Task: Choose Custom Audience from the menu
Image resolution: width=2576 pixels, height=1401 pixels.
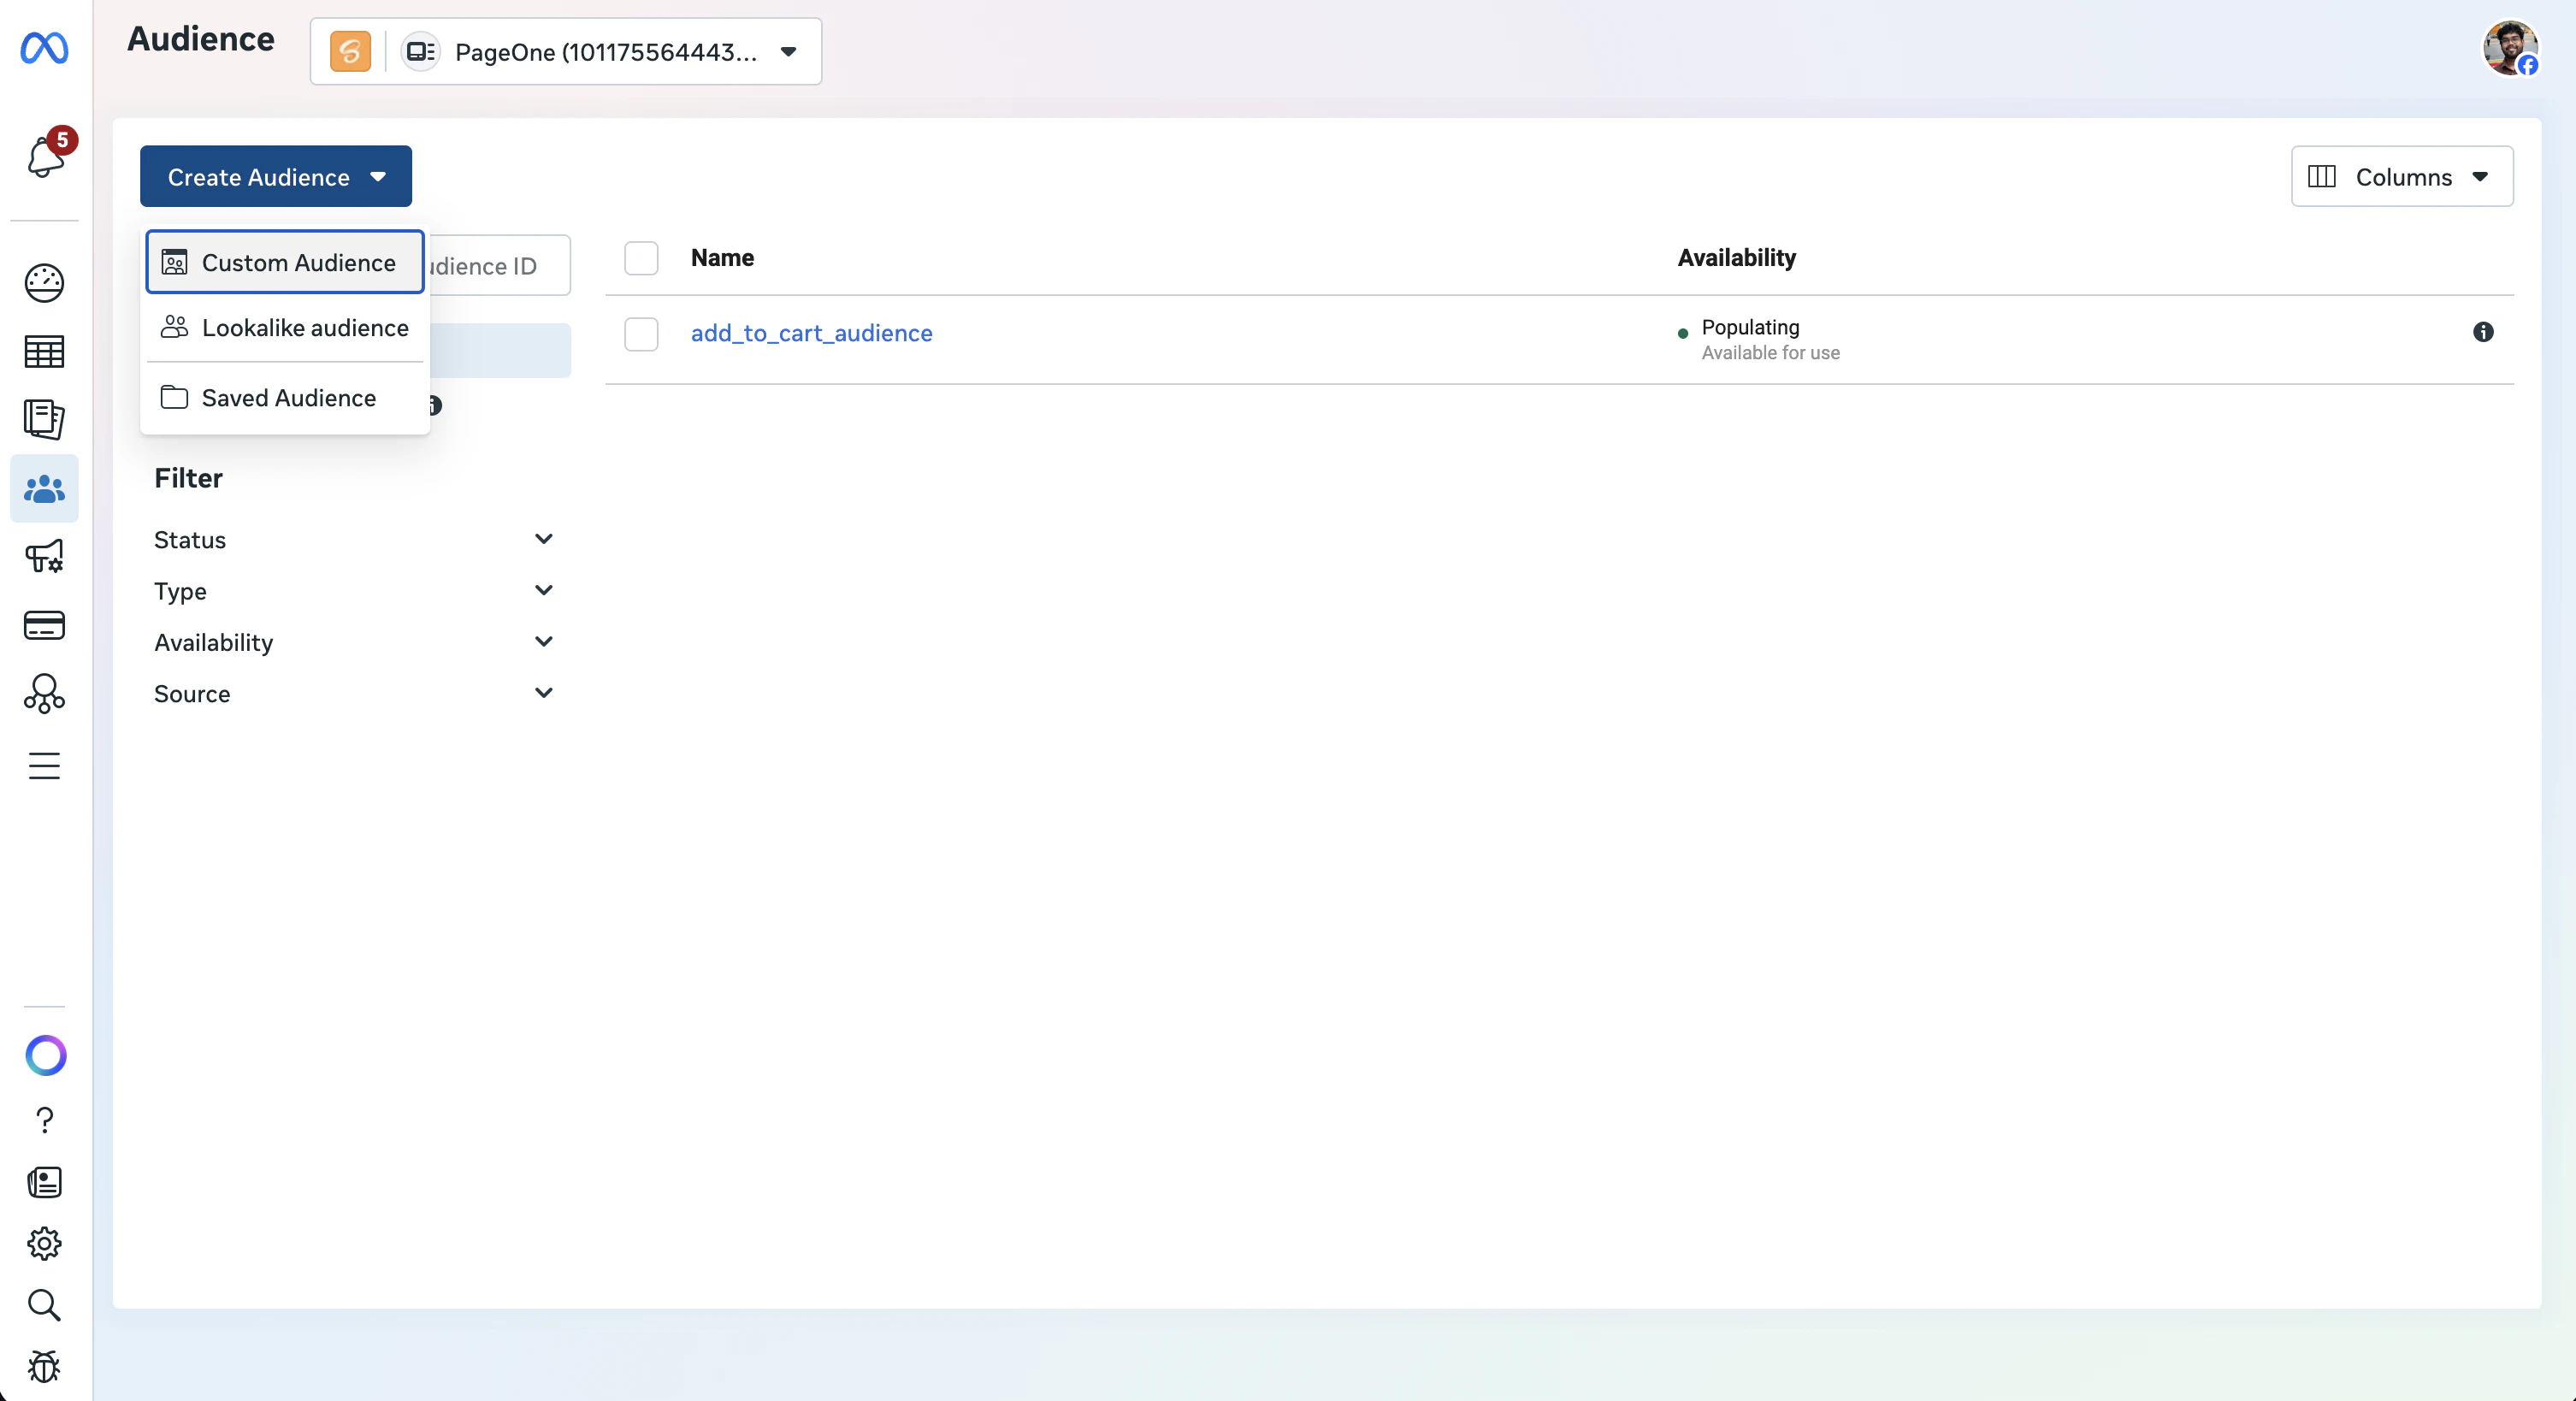Action: 284,263
